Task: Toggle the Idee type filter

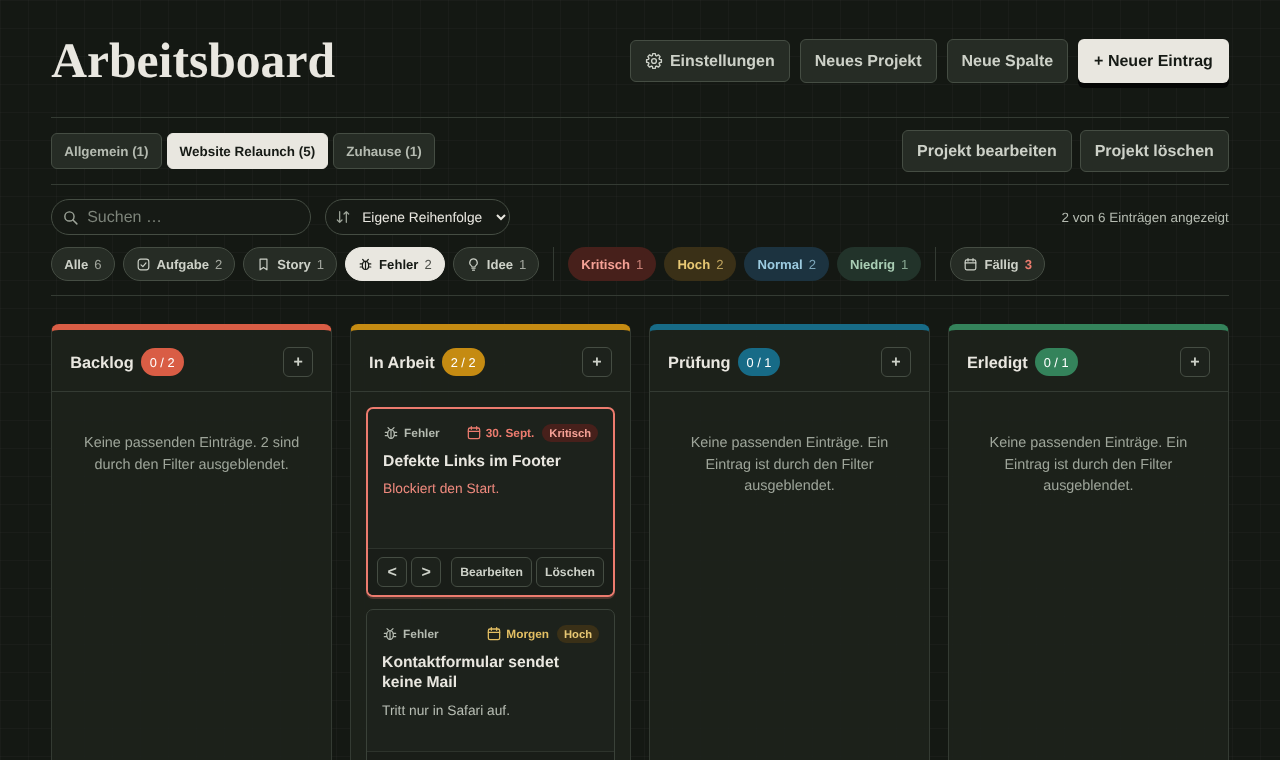Action: click(496, 264)
